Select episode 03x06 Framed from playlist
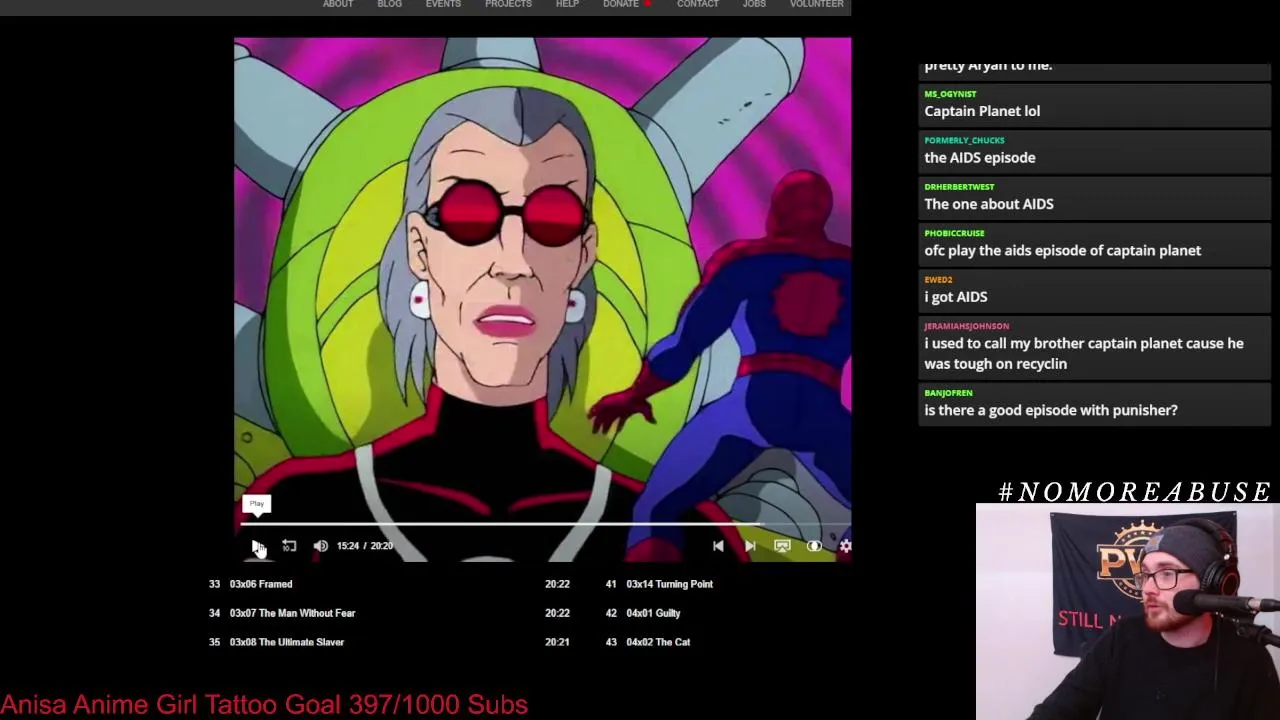 click(x=261, y=584)
